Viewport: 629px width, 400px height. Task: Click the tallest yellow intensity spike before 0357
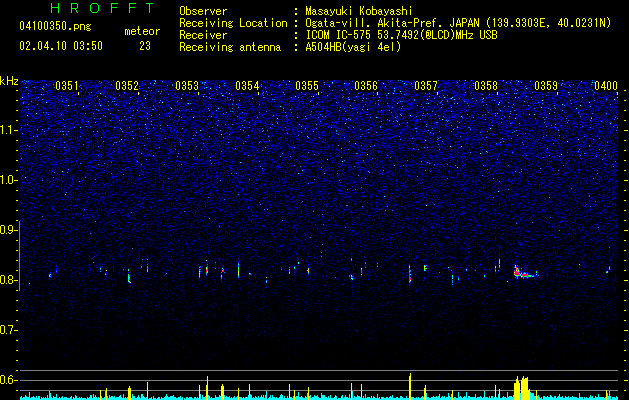tap(410, 386)
